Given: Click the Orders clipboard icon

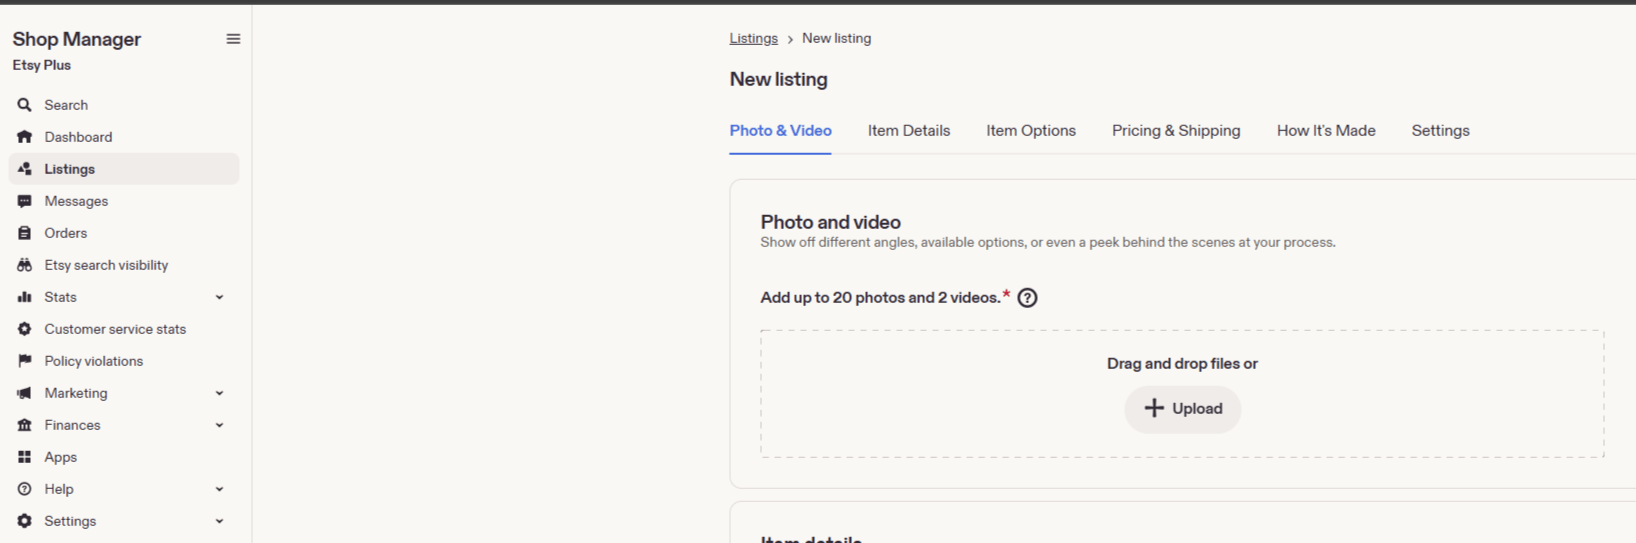Looking at the screenshot, I should [x=25, y=233].
